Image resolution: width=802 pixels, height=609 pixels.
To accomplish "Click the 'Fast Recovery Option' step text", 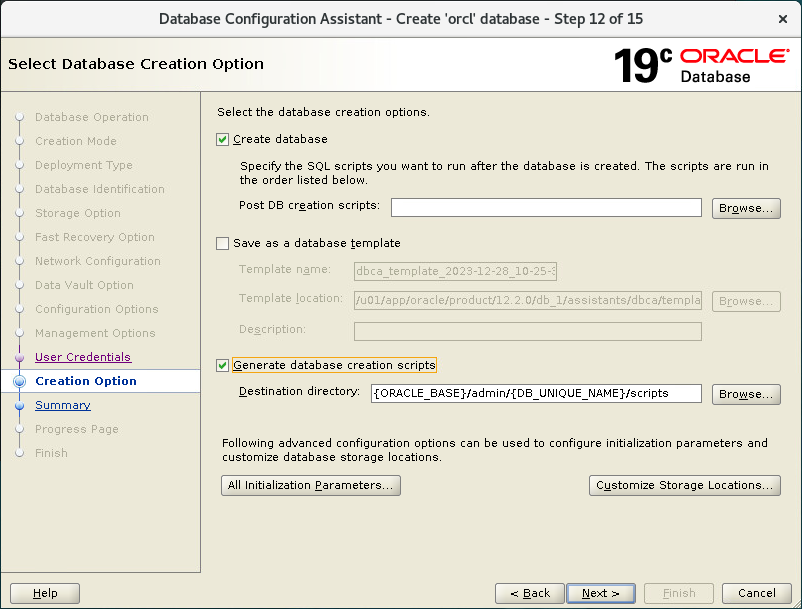I will pyautogui.click(x=95, y=237).
